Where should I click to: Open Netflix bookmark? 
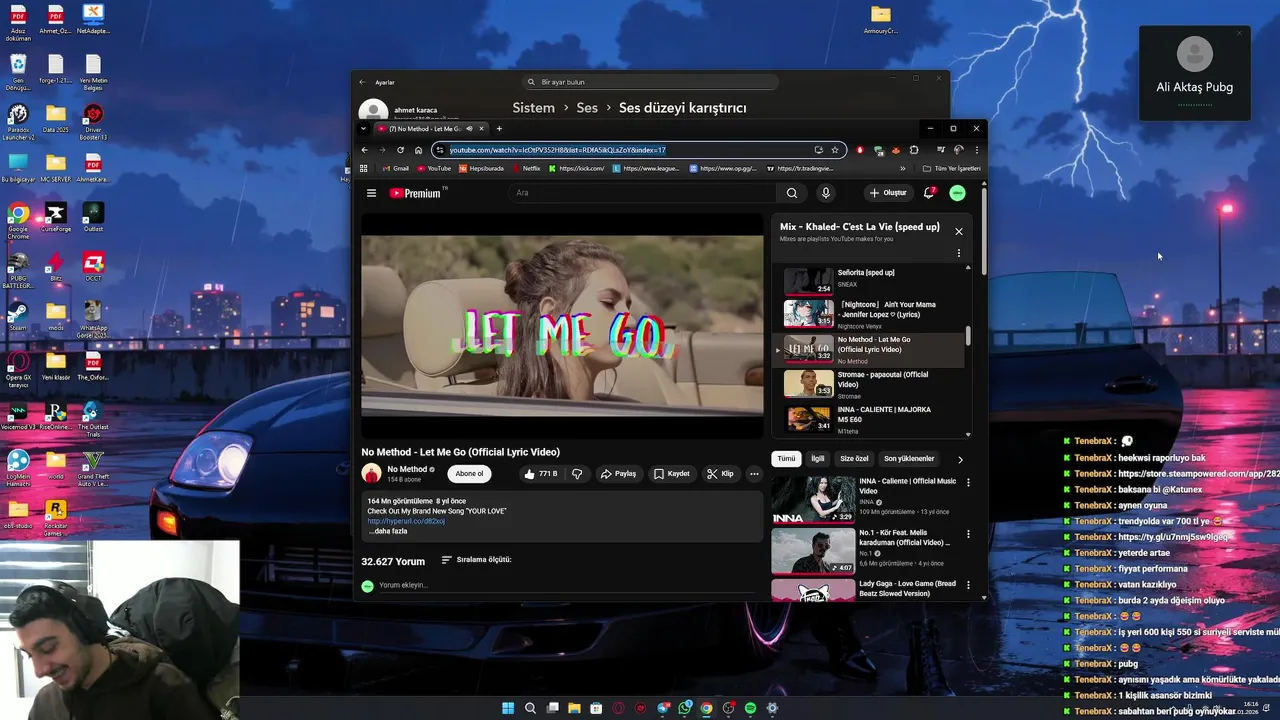click(526, 168)
